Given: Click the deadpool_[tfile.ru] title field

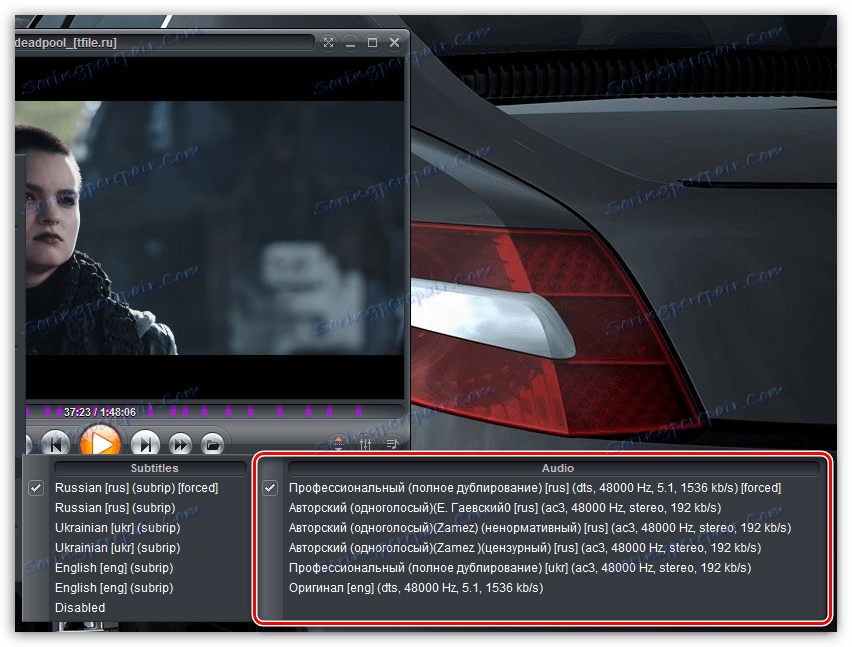Looking at the screenshot, I should click(160, 42).
